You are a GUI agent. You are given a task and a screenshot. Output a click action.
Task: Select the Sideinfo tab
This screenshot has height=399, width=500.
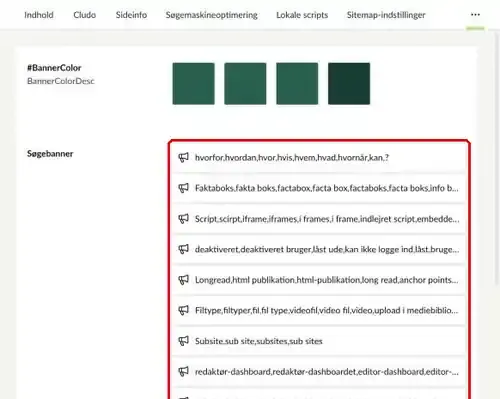(x=131, y=15)
